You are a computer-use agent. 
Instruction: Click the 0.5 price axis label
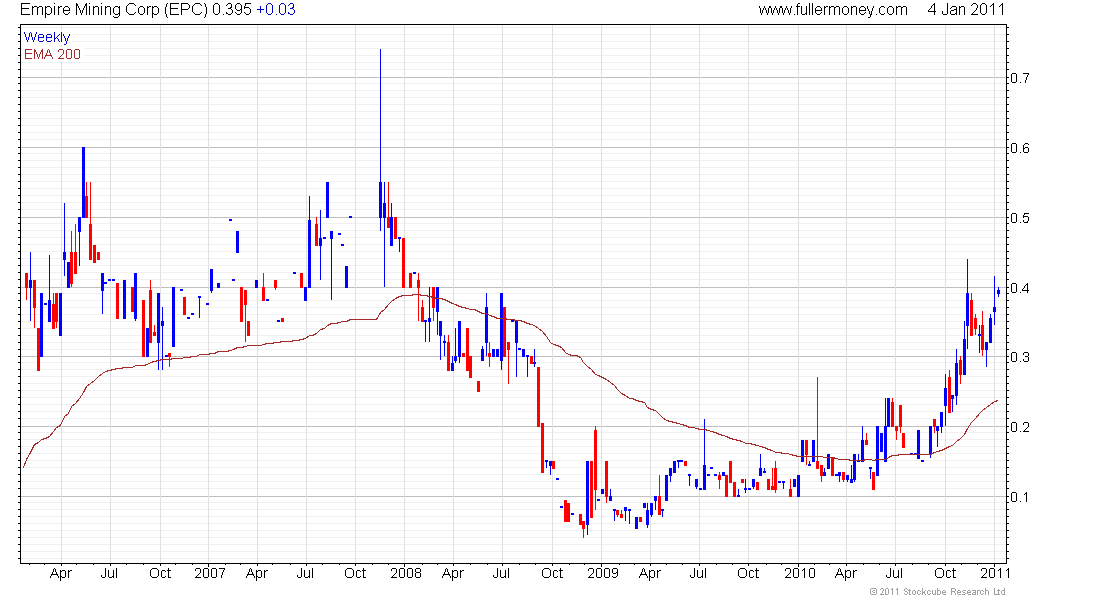(1020, 218)
